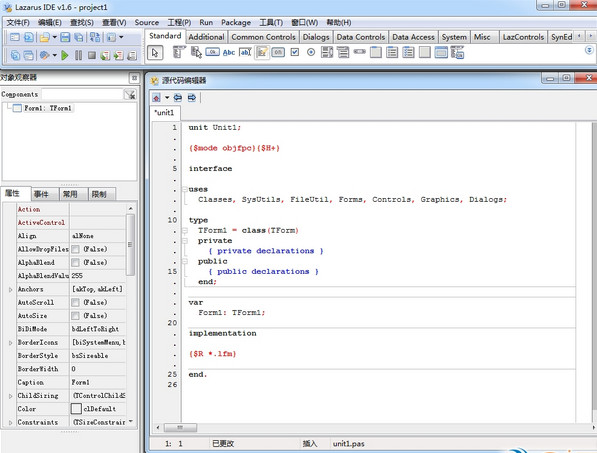Click the selection arrow pointer tool
This screenshot has height=453, width=597.
[x=155, y=53]
